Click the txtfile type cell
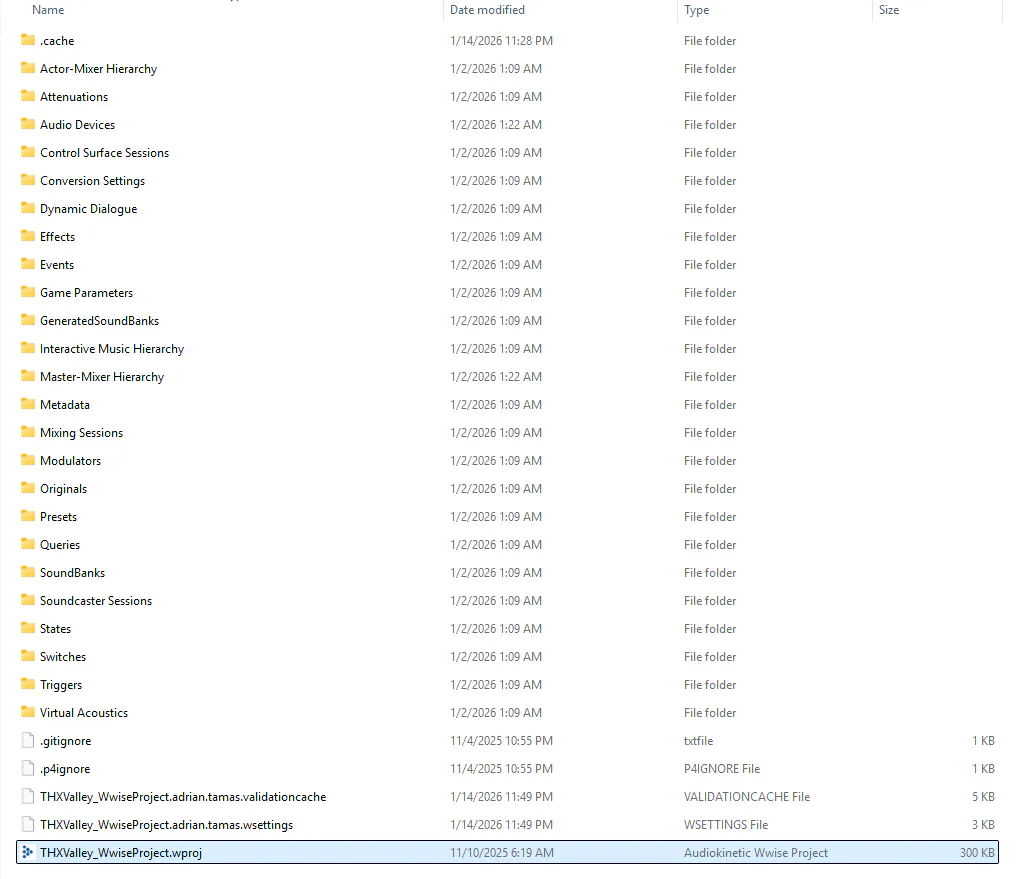Image resolution: width=1031 pixels, height=879 pixels. coord(698,741)
